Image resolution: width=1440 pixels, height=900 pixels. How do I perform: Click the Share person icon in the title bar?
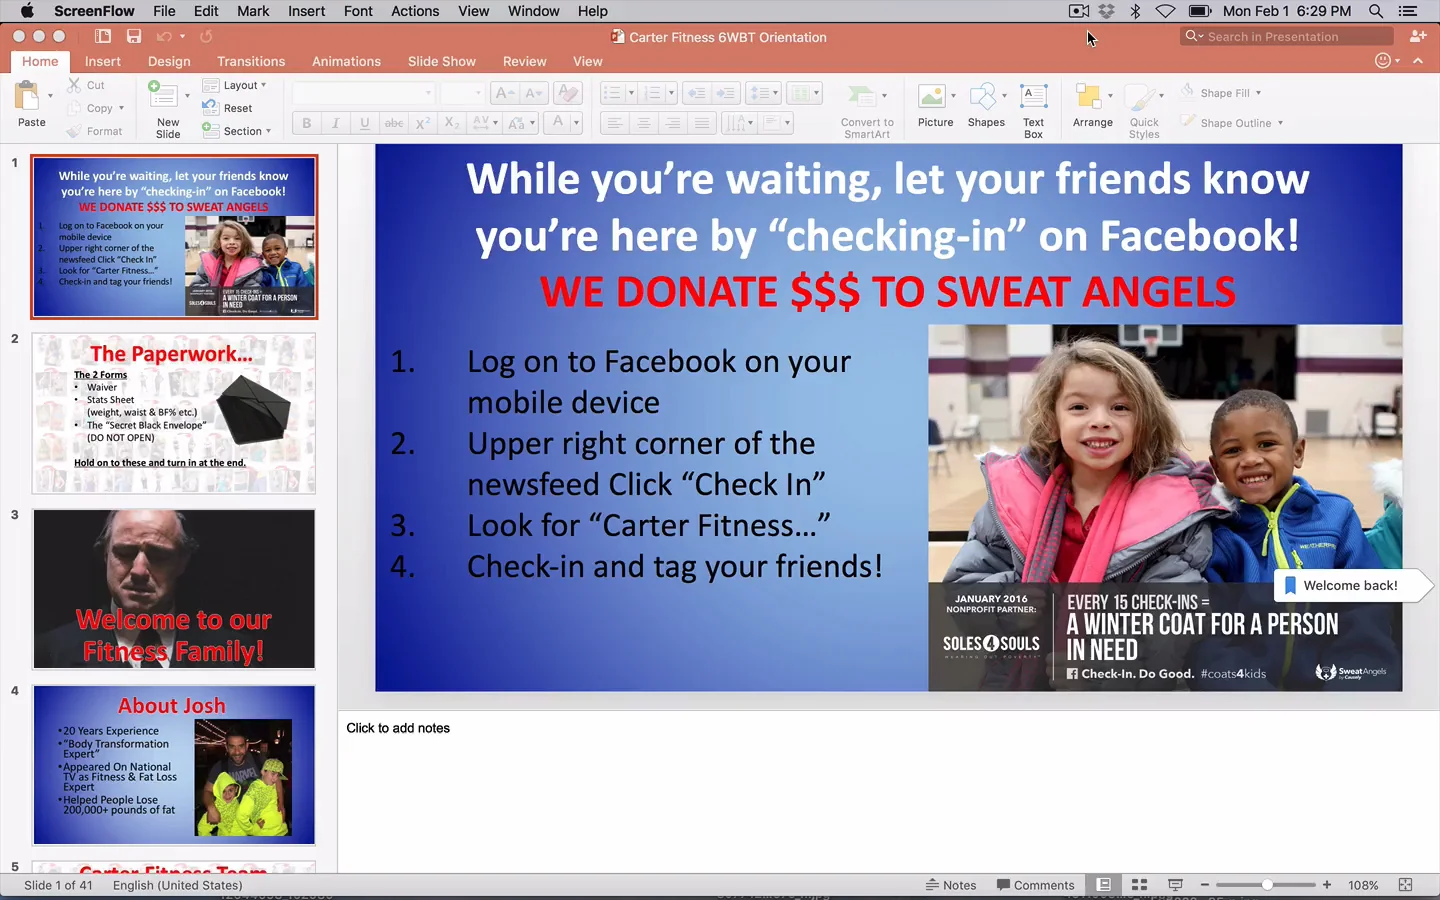tap(1418, 36)
